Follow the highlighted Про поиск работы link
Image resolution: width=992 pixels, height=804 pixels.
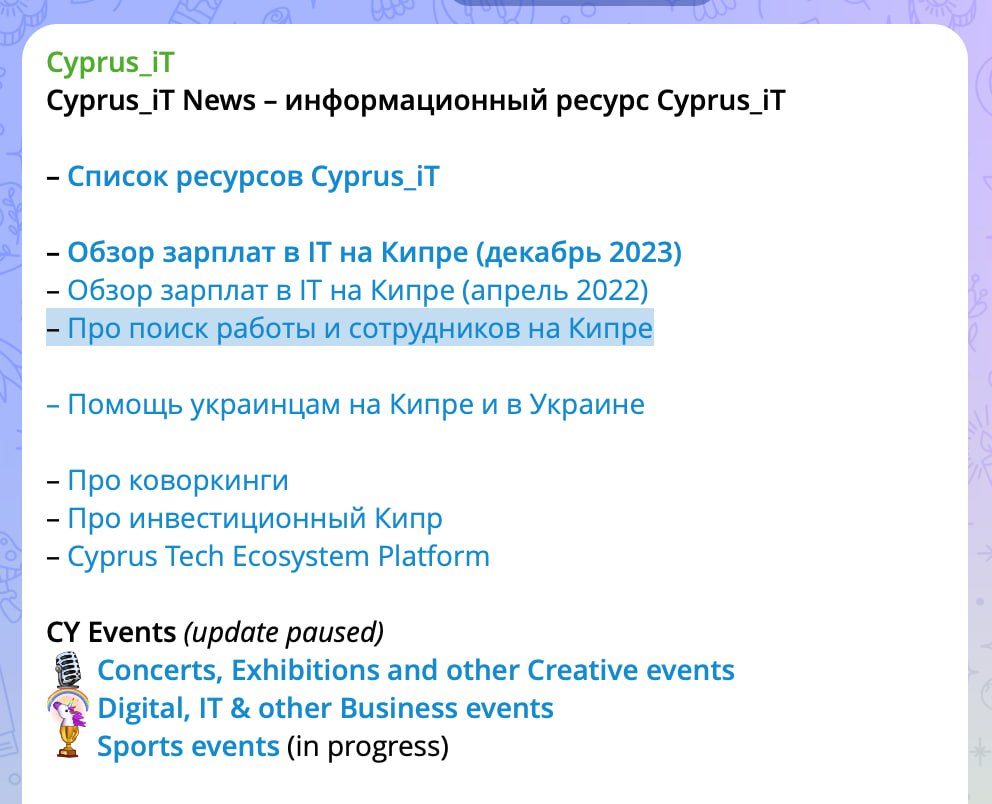(x=359, y=328)
